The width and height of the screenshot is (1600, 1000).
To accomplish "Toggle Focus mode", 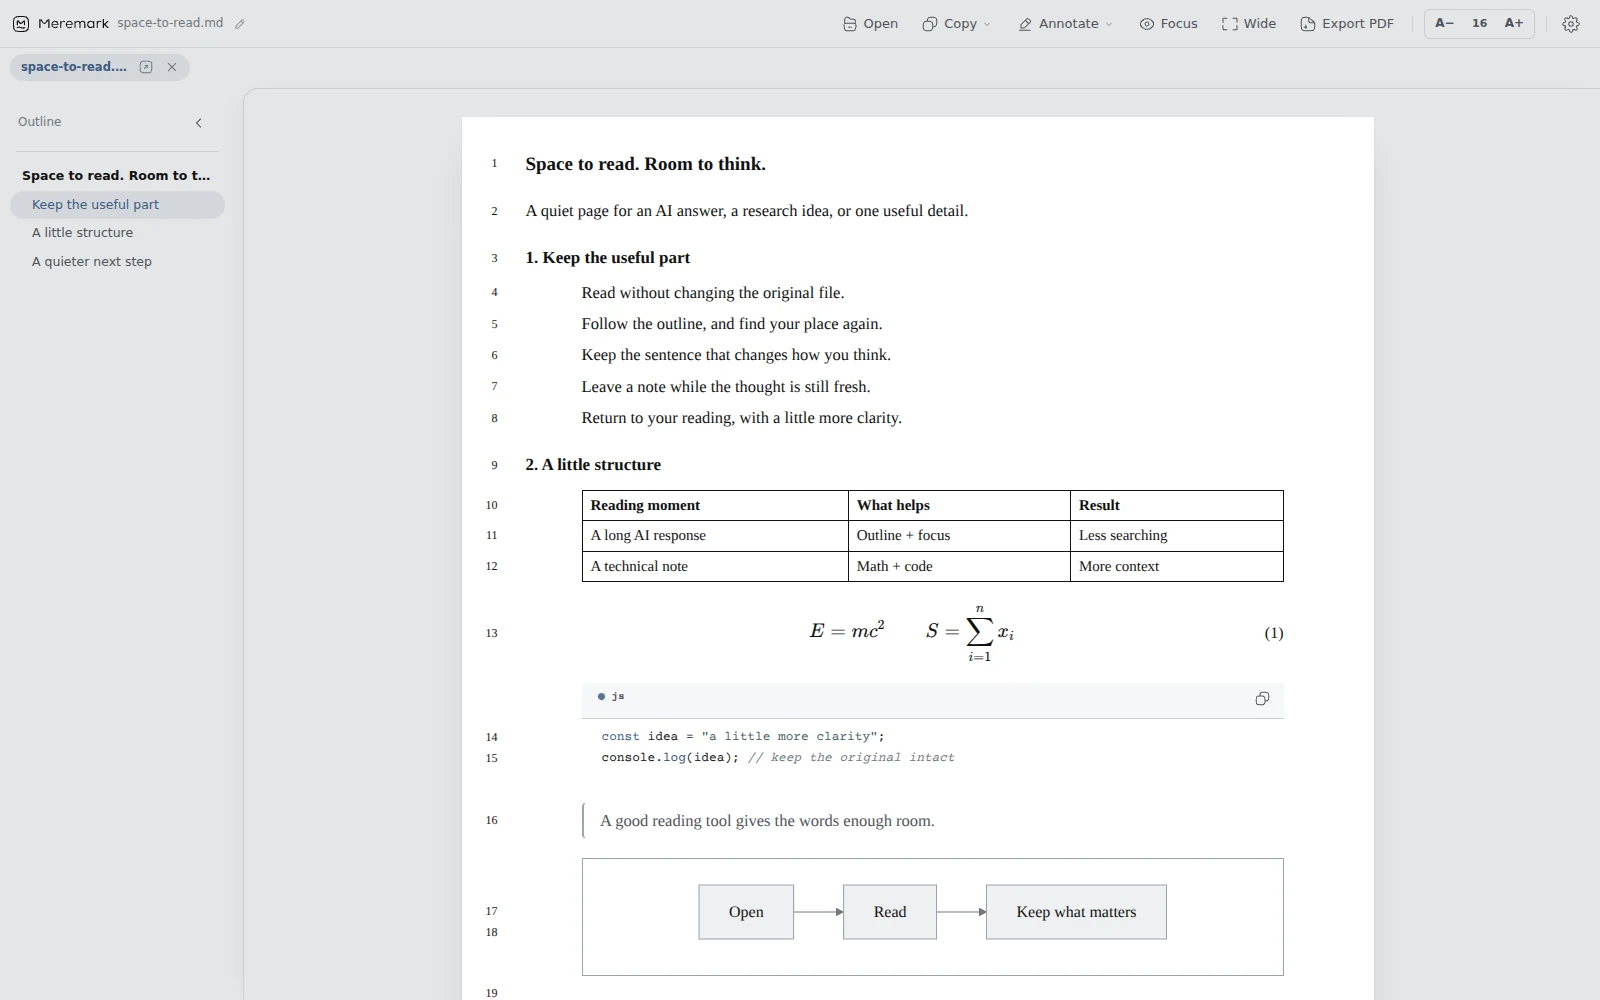I will pyautogui.click(x=1168, y=23).
